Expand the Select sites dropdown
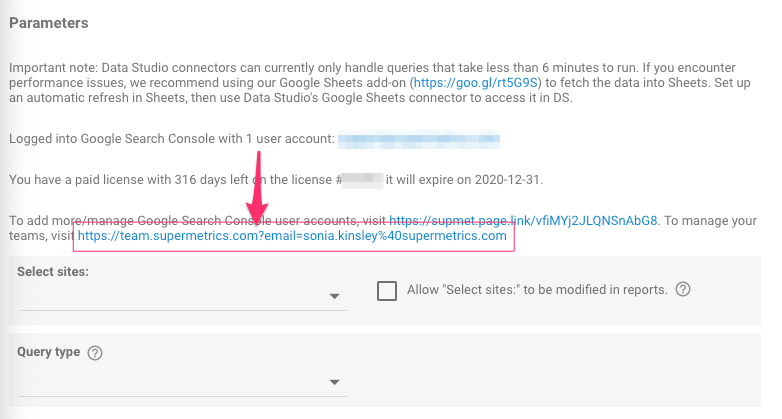Image resolution: width=782 pixels, height=419 pixels. click(183, 296)
